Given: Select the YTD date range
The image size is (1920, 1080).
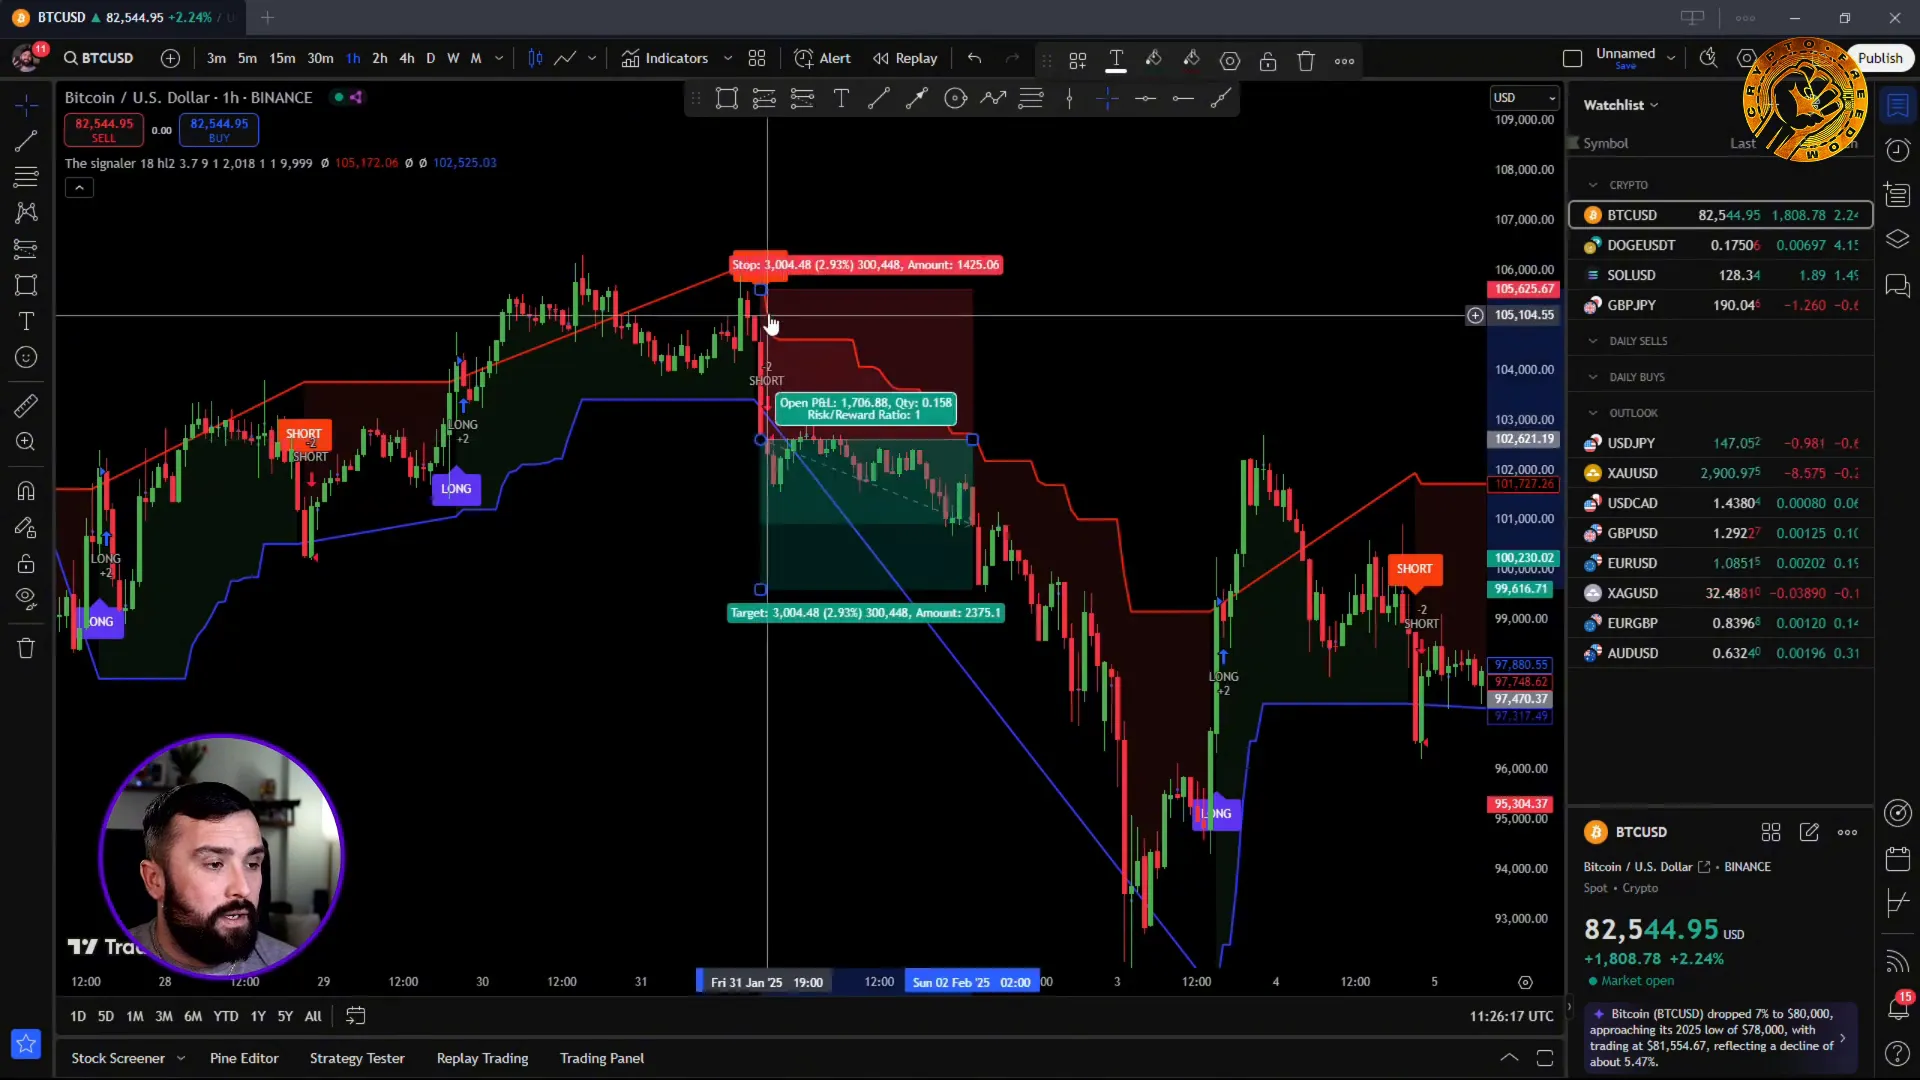Looking at the screenshot, I should 226,1016.
